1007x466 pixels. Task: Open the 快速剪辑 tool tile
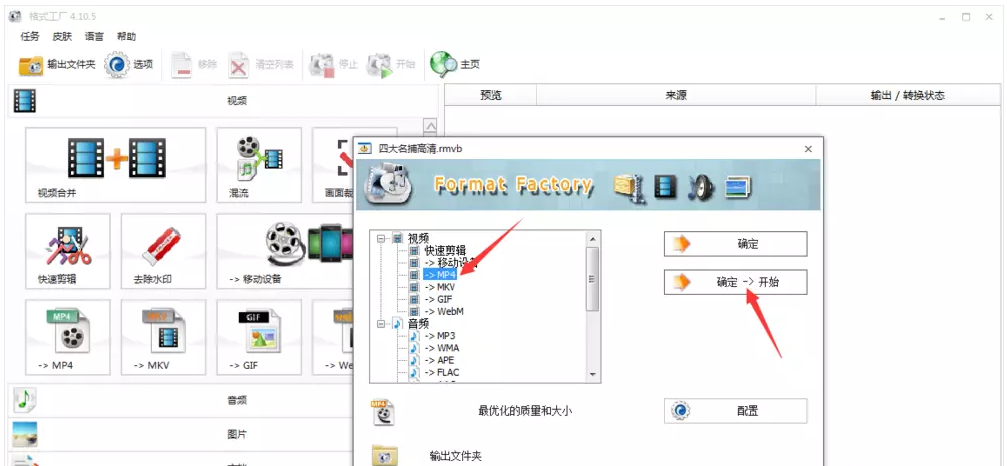67,252
